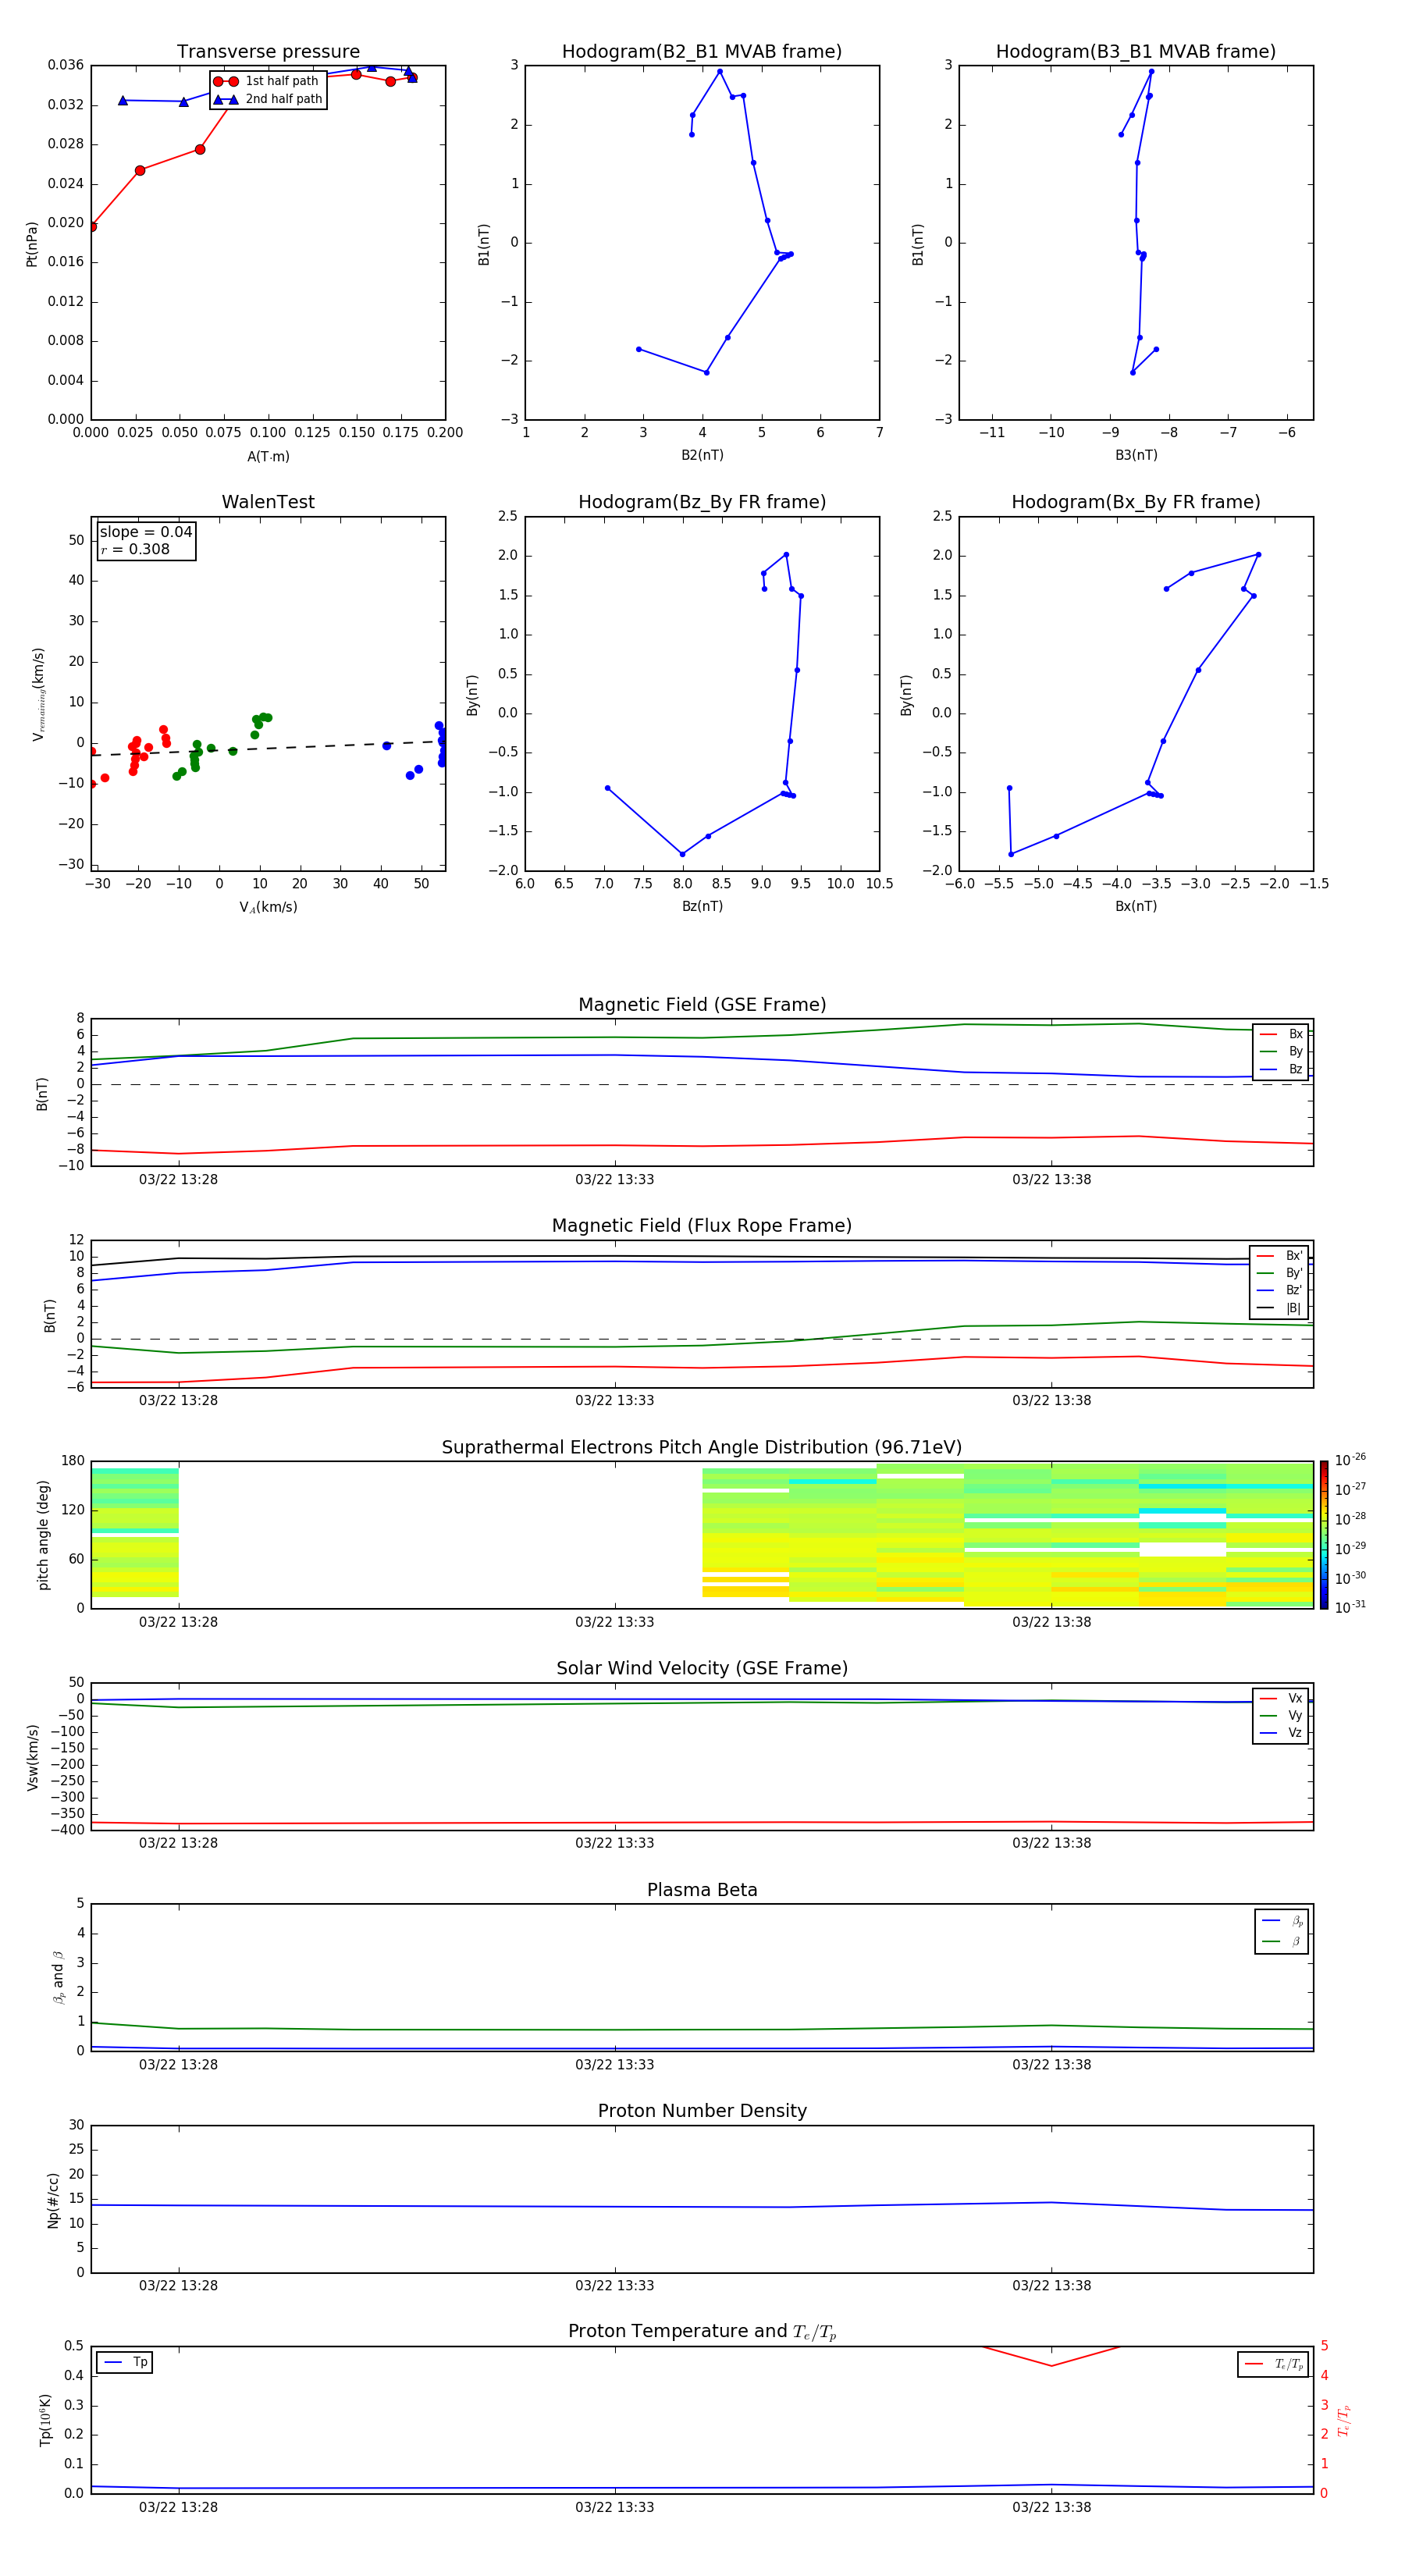Click the "Transverse pressure" plot title
Image resolution: width=1405 pixels, height=2576 pixels.
268,52
